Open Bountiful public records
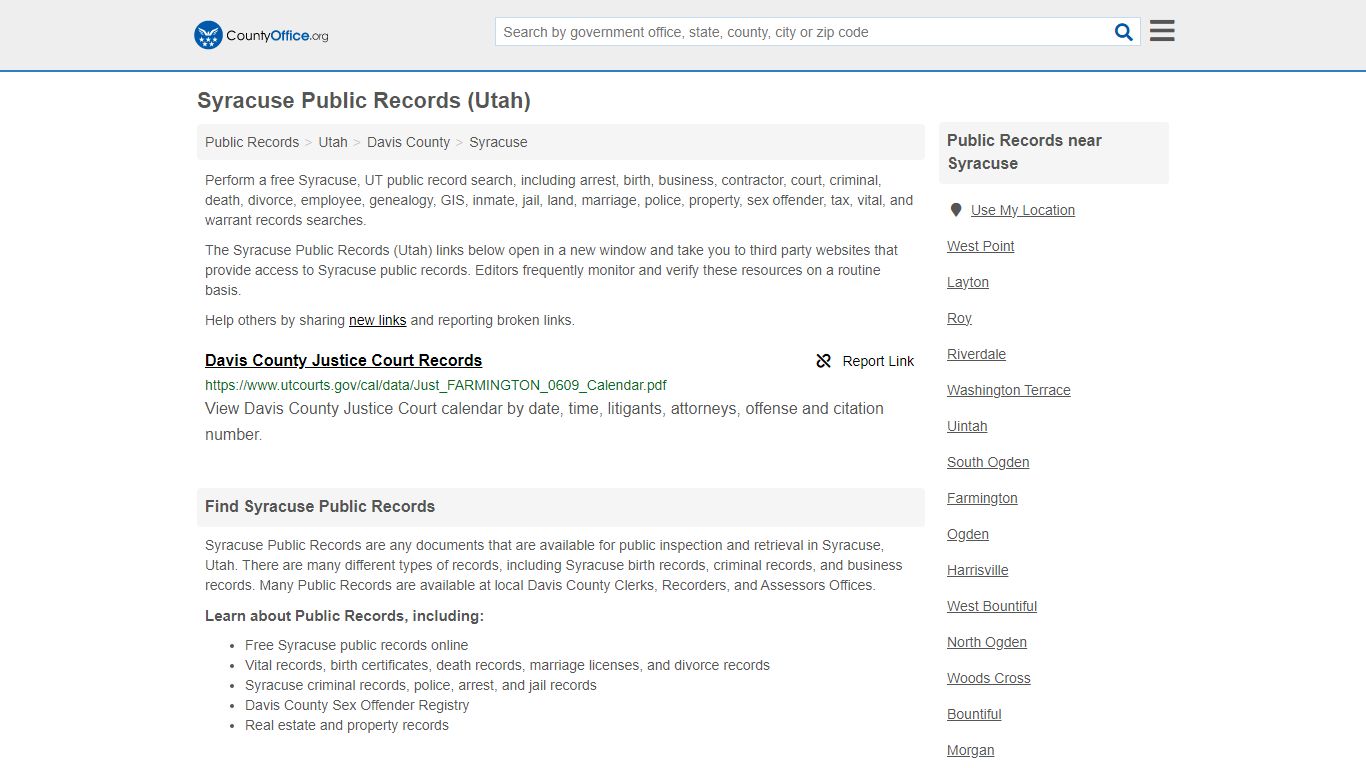Image resolution: width=1366 pixels, height=768 pixels. coord(974,714)
